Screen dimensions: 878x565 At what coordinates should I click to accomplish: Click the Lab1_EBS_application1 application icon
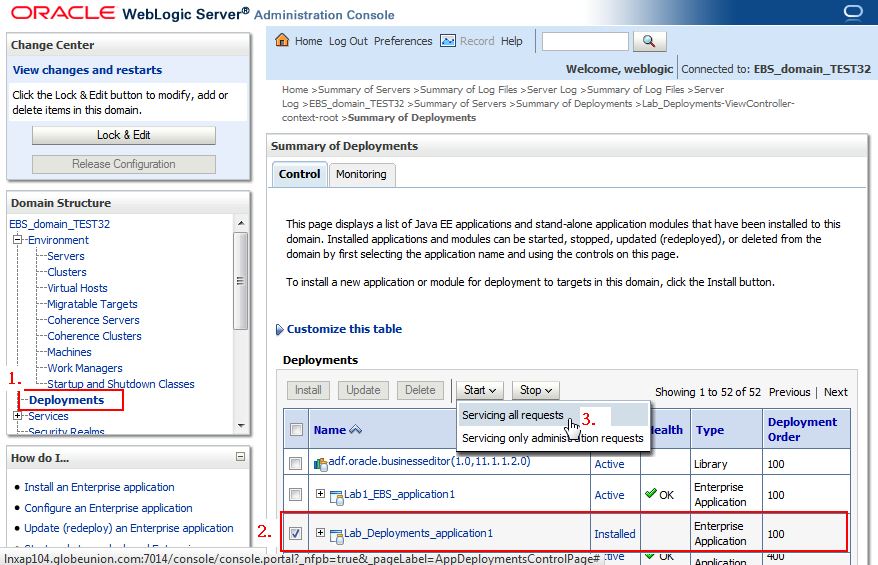(337, 497)
